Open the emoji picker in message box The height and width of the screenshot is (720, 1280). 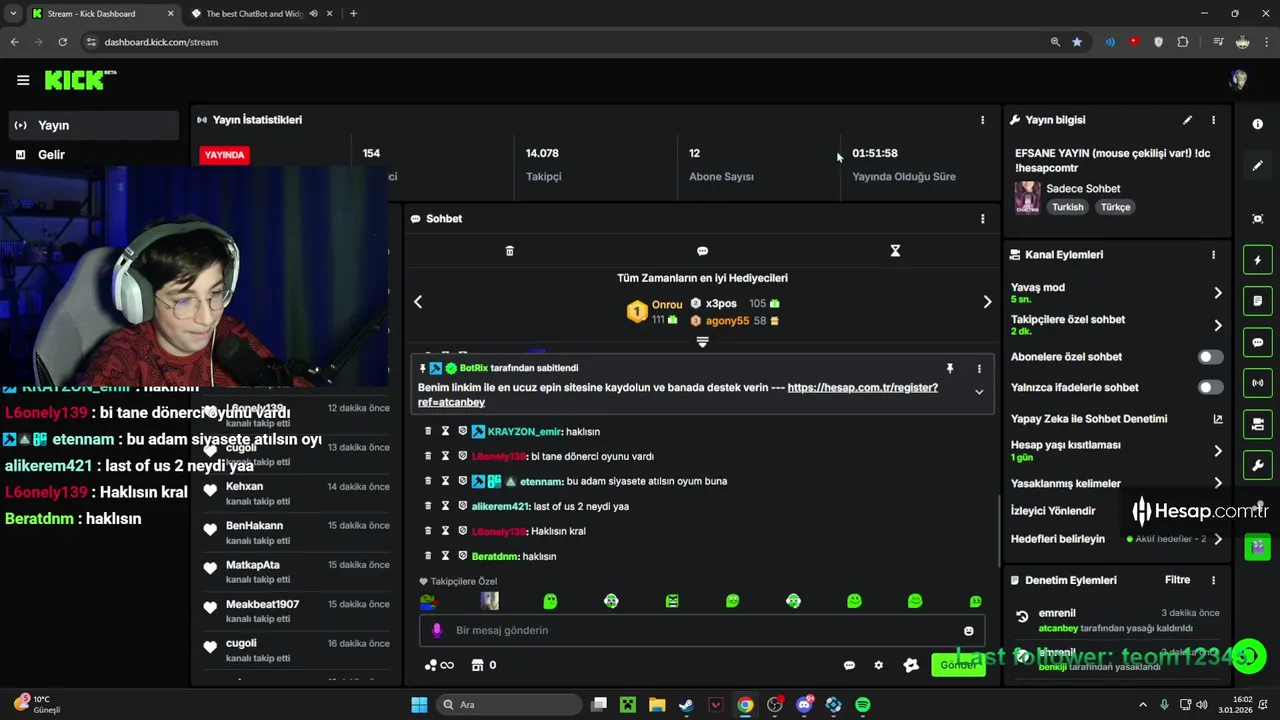pyautogui.click(x=968, y=631)
